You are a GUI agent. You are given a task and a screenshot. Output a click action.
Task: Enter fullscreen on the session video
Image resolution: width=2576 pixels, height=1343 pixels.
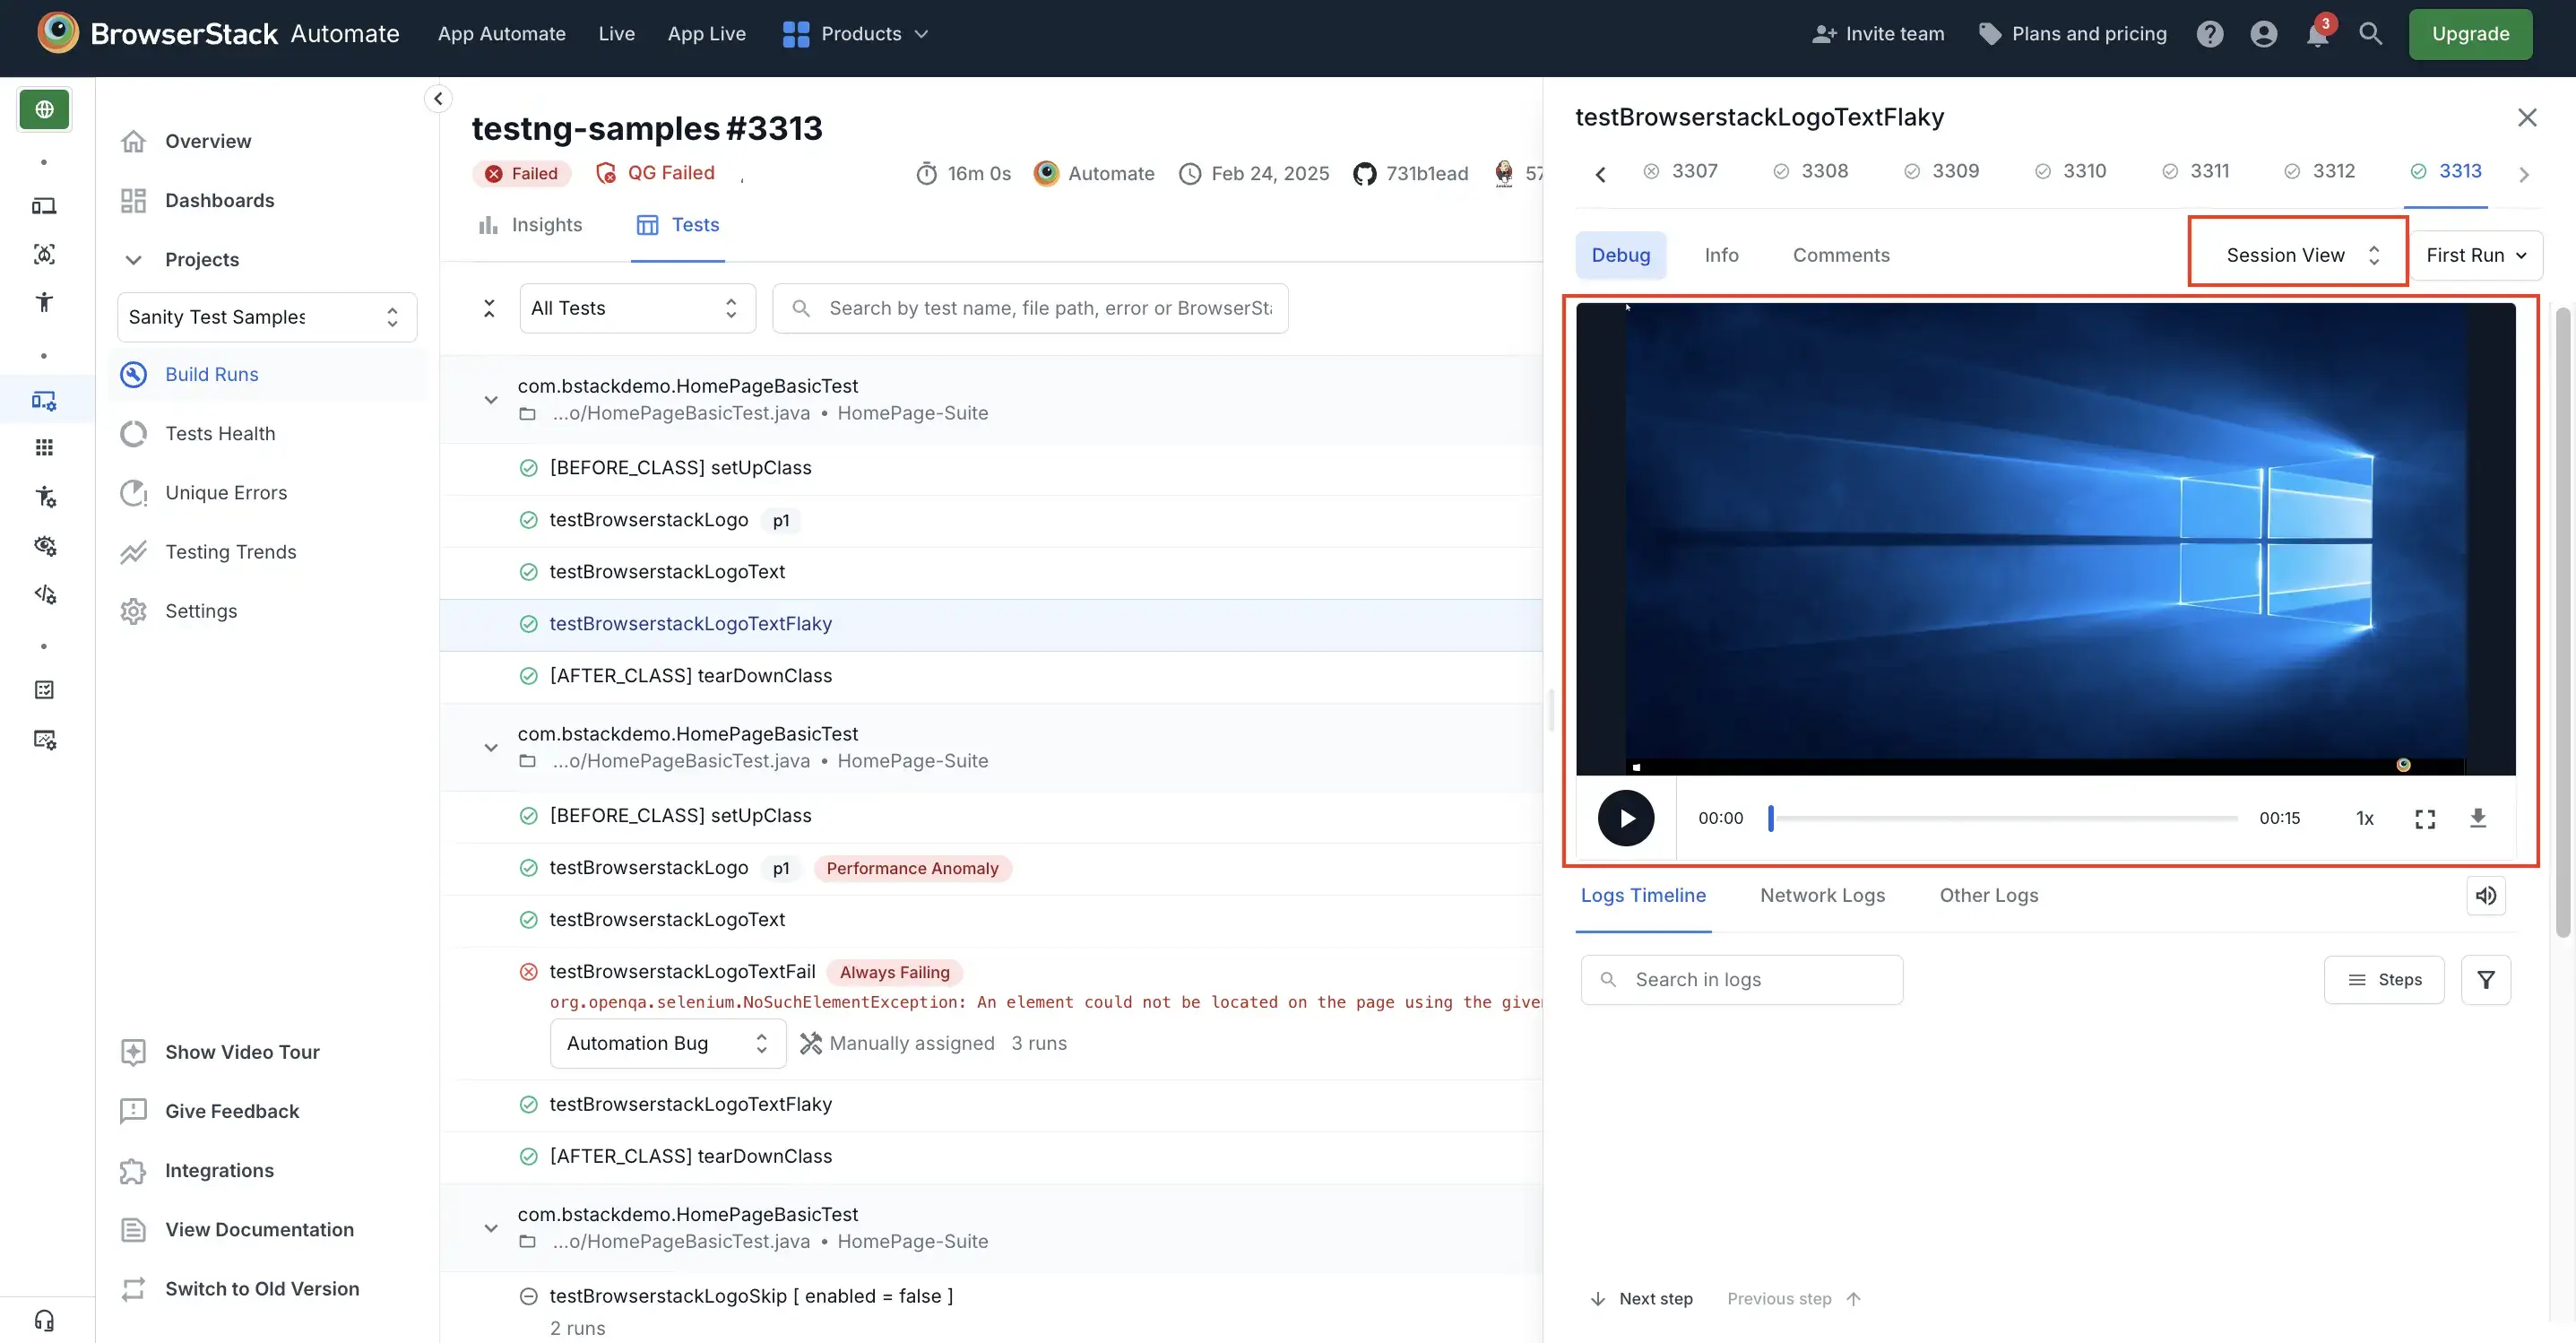coord(2425,818)
